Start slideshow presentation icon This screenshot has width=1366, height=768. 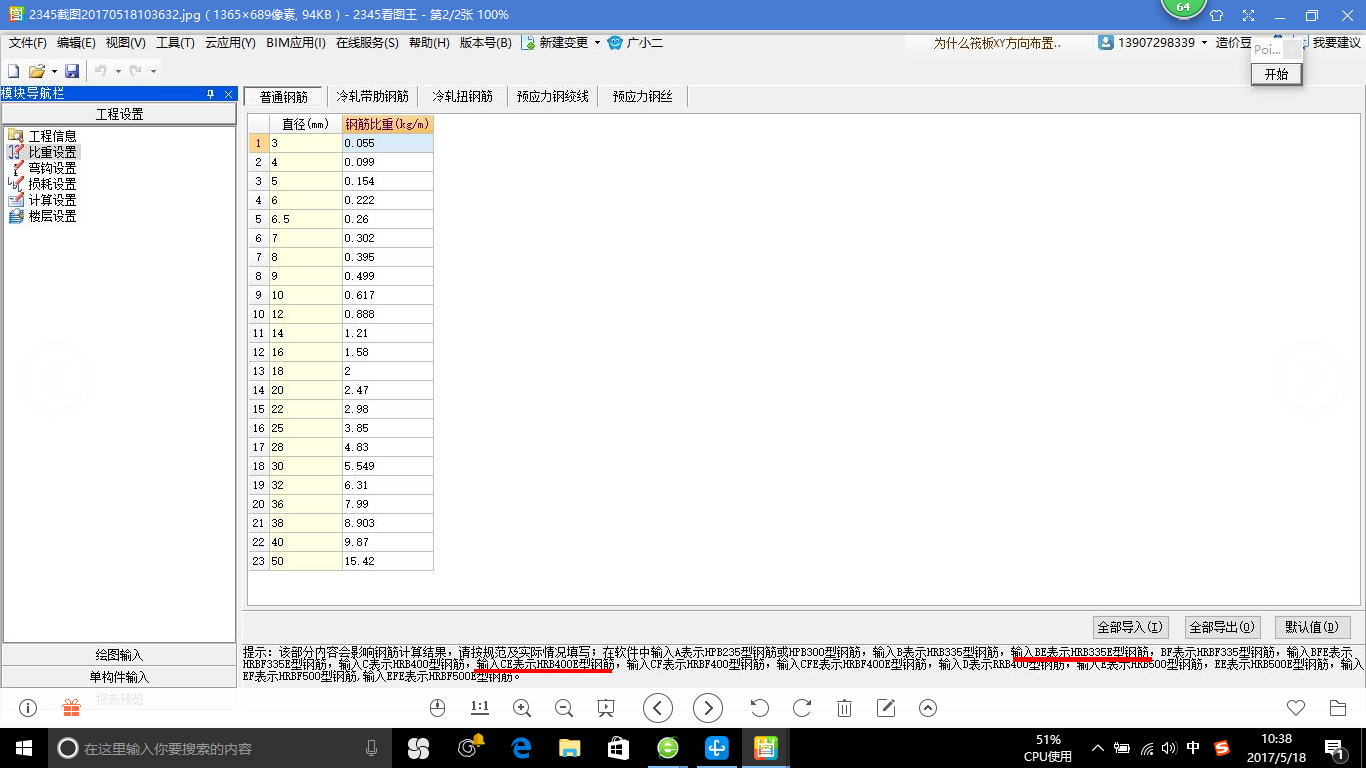tap(605, 708)
